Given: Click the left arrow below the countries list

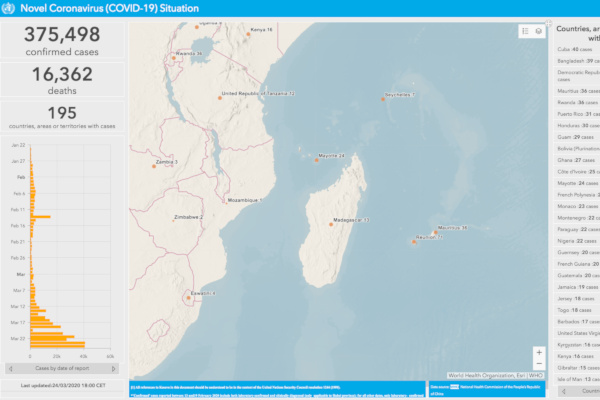Looking at the screenshot, I should click(x=564, y=391).
